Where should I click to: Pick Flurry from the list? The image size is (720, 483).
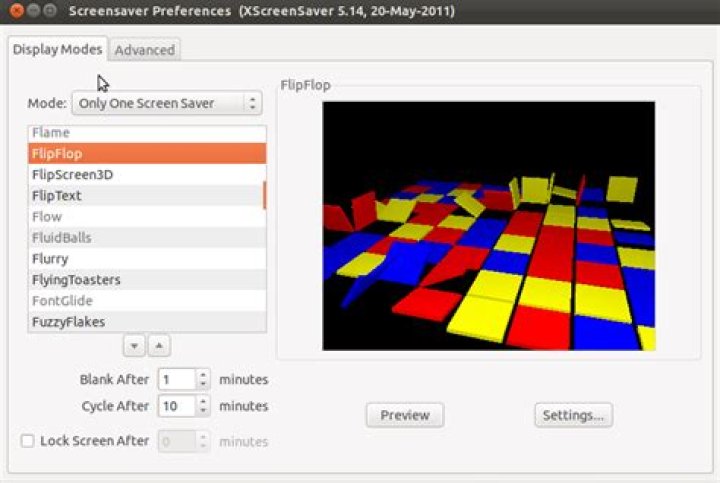pyautogui.click(x=147, y=259)
